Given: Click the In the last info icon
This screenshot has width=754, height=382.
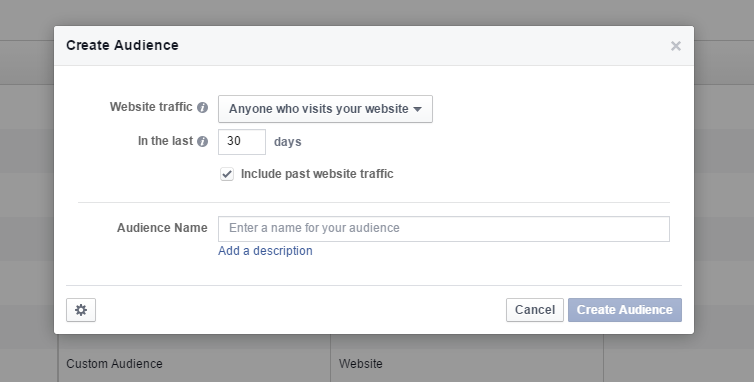Looking at the screenshot, I should point(202,141).
